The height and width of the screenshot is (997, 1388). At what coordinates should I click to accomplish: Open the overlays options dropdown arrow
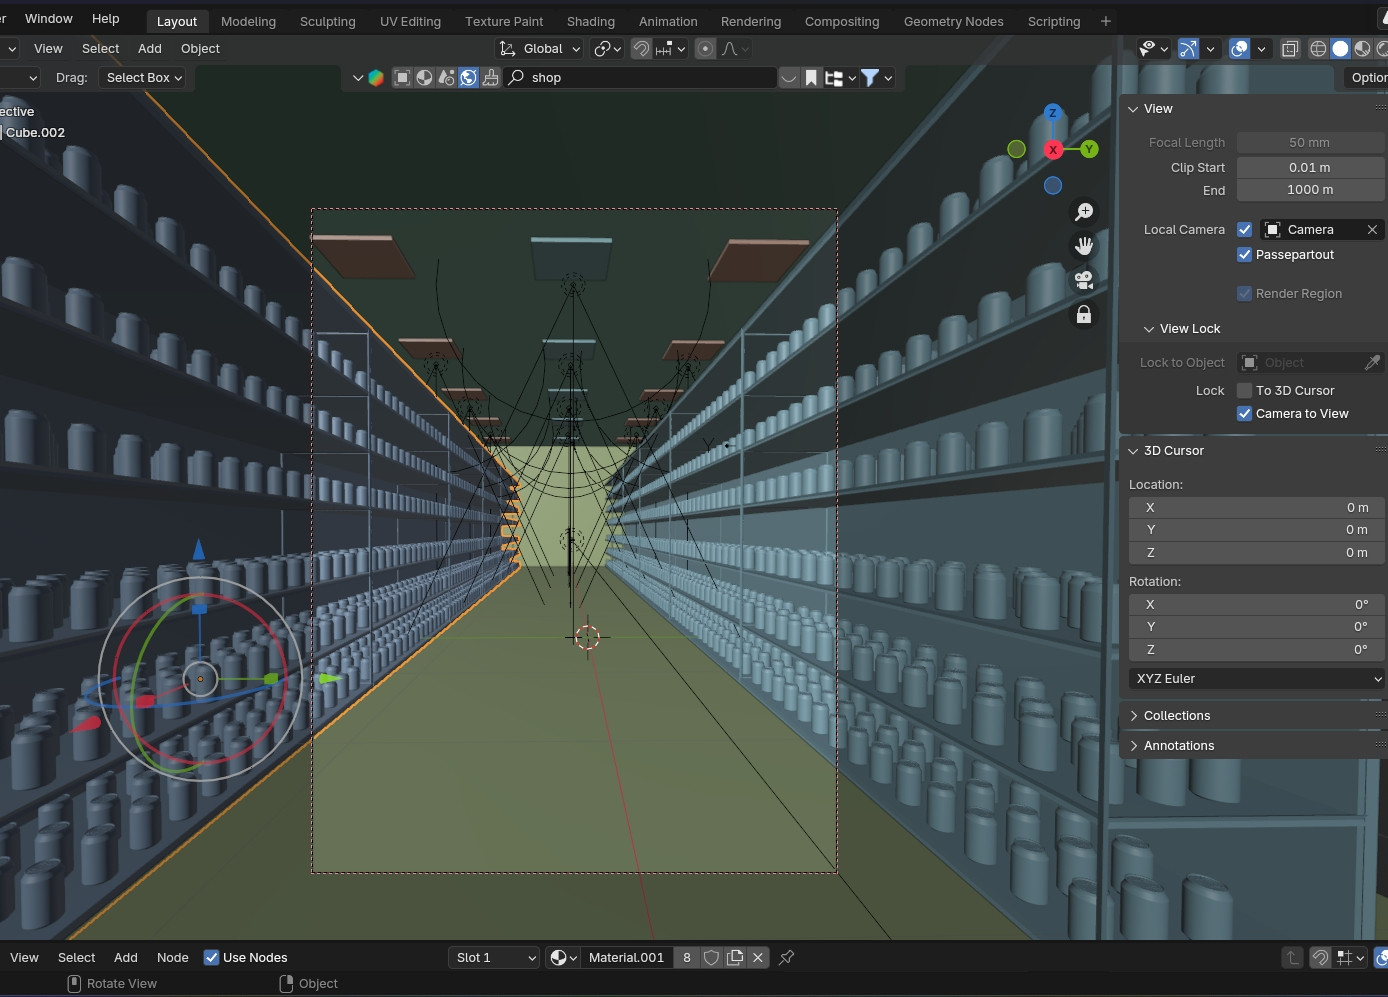pyautogui.click(x=1262, y=48)
